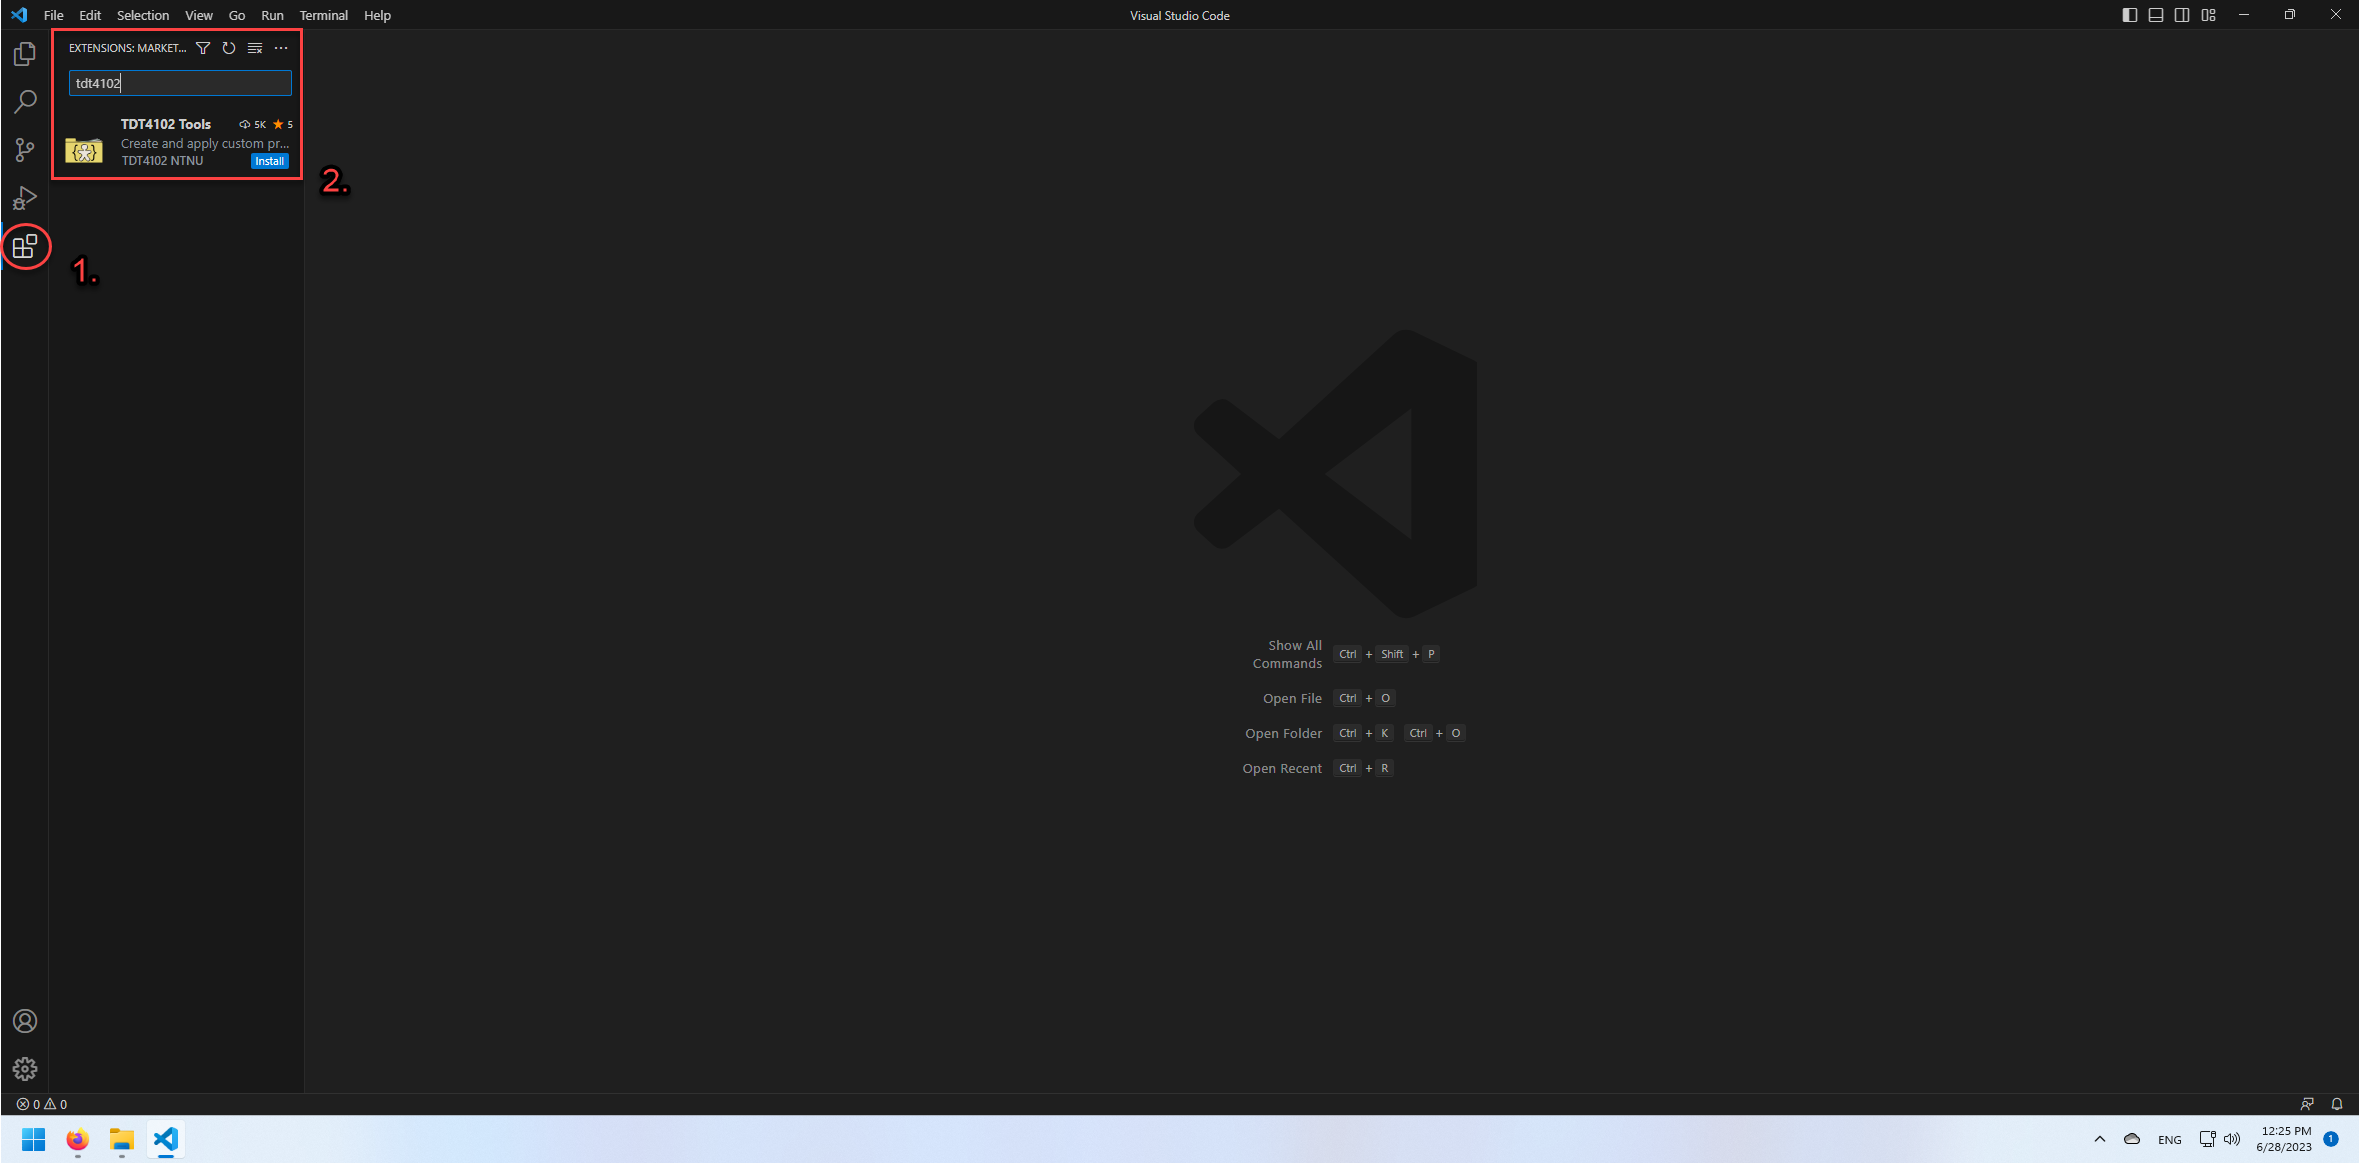Open Customize Layout icon
Viewport: 2359px width, 1163px height.
click(x=2208, y=15)
